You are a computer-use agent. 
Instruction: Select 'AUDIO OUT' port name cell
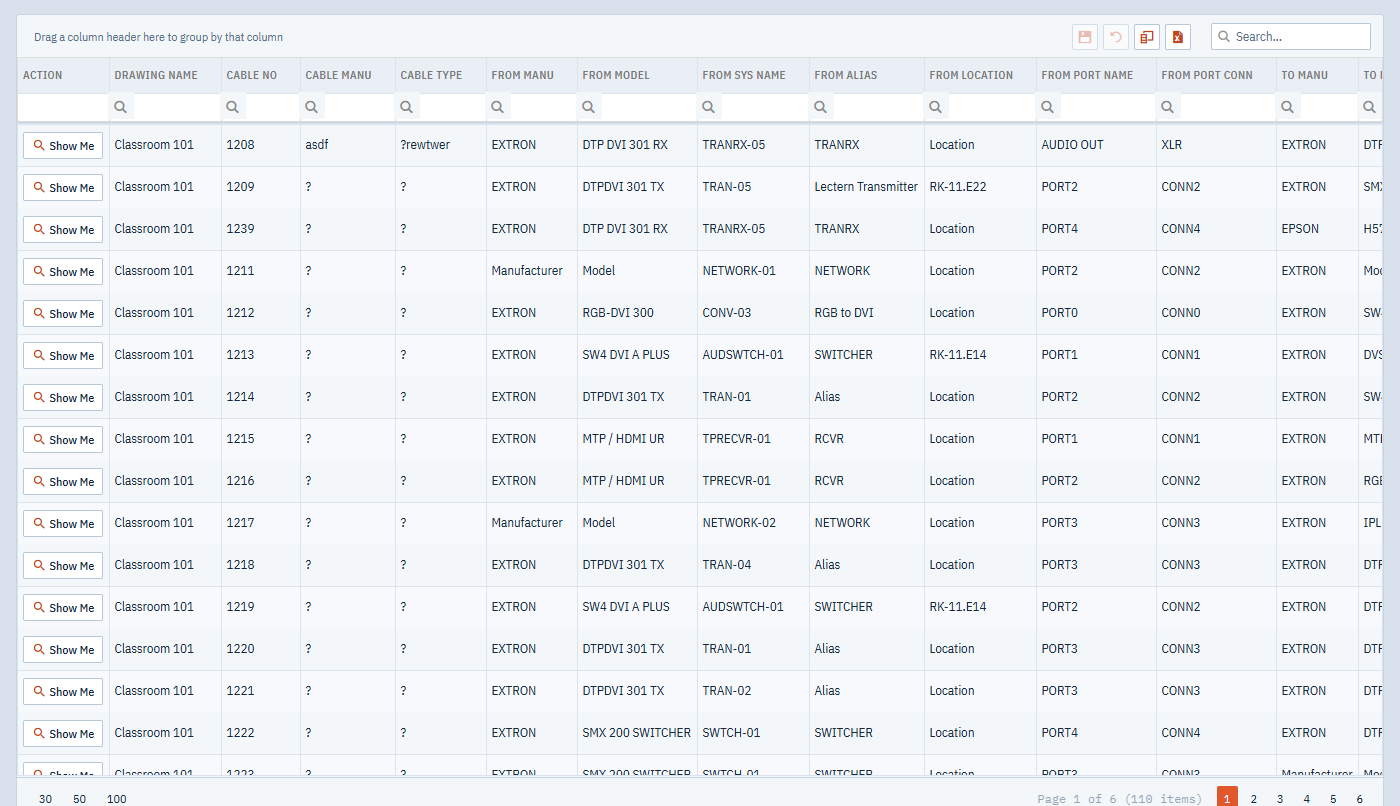(x=1096, y=145)
